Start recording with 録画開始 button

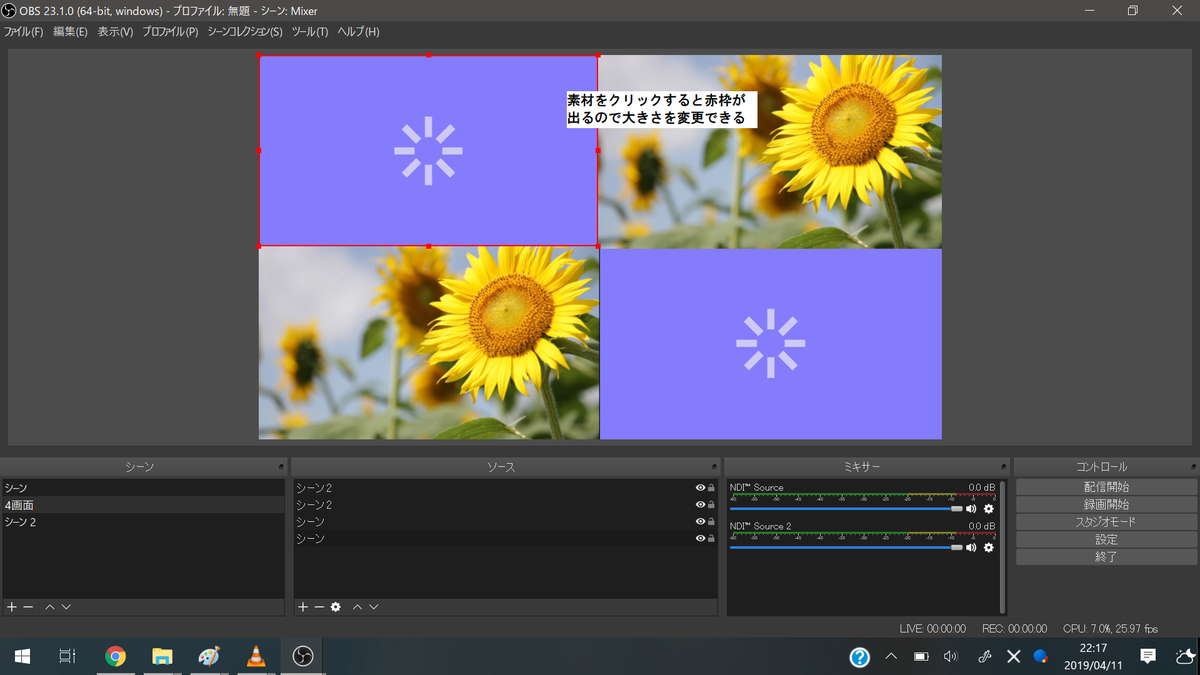pos(1106,505)
